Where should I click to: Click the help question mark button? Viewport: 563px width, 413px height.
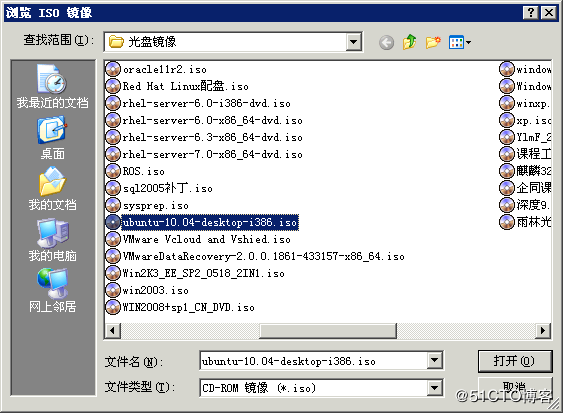[531, 13]
